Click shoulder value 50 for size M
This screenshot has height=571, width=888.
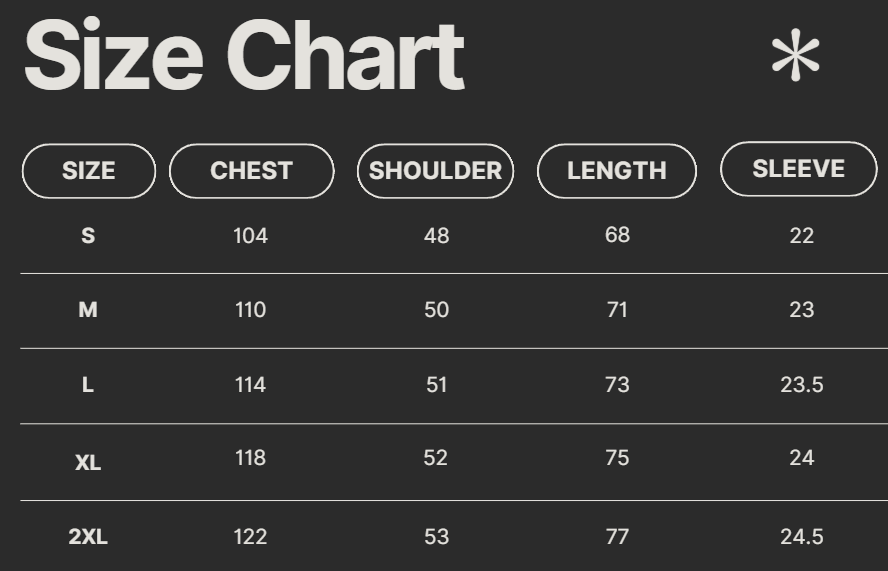pos(436,310)
